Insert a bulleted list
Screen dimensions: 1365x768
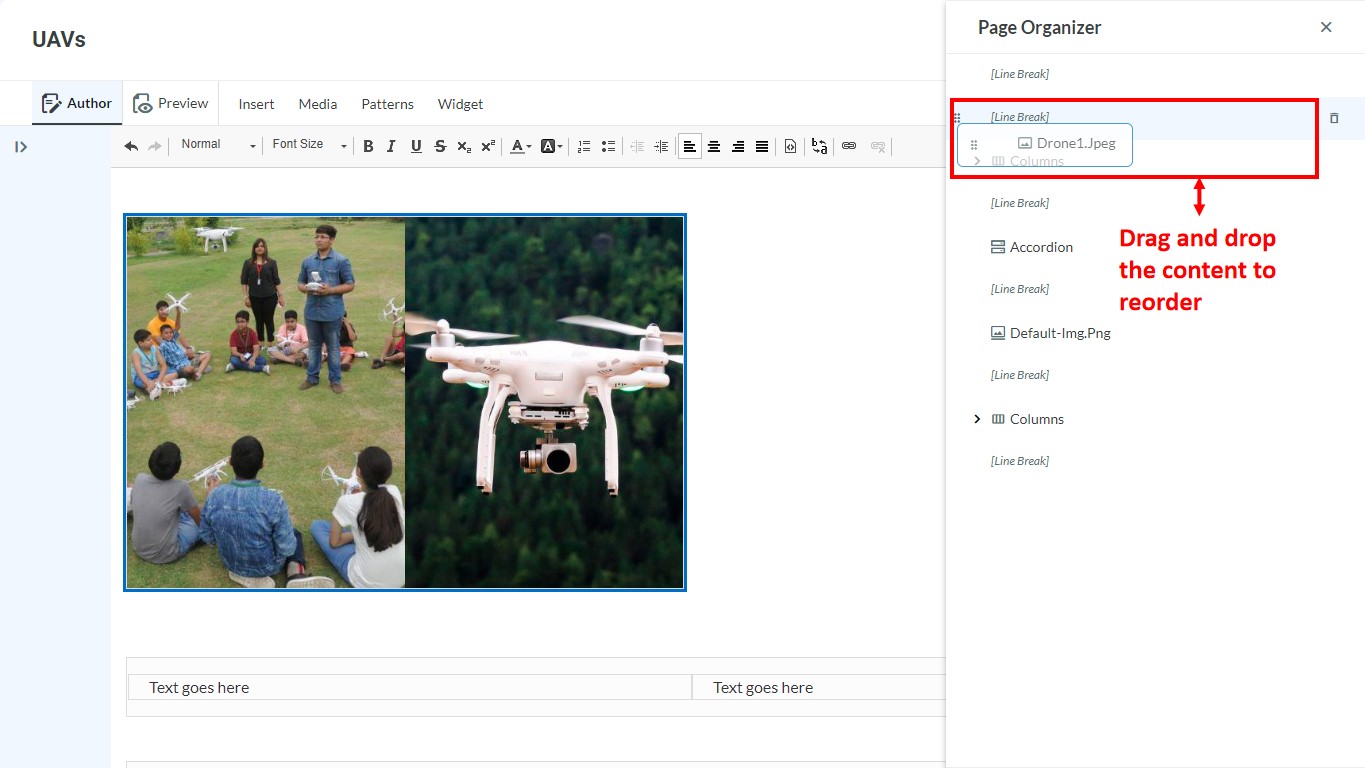click(608, 146)
